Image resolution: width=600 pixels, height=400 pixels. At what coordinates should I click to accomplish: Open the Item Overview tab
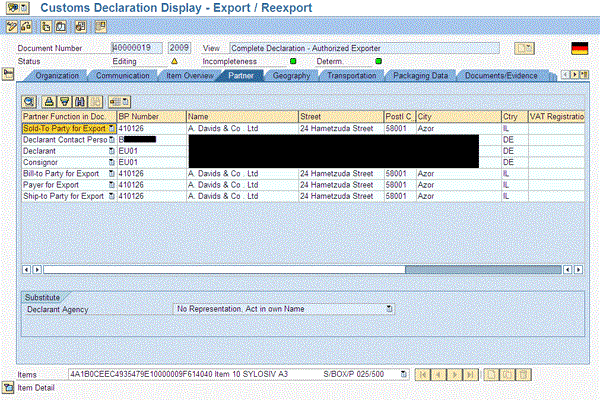click(189, 75)
